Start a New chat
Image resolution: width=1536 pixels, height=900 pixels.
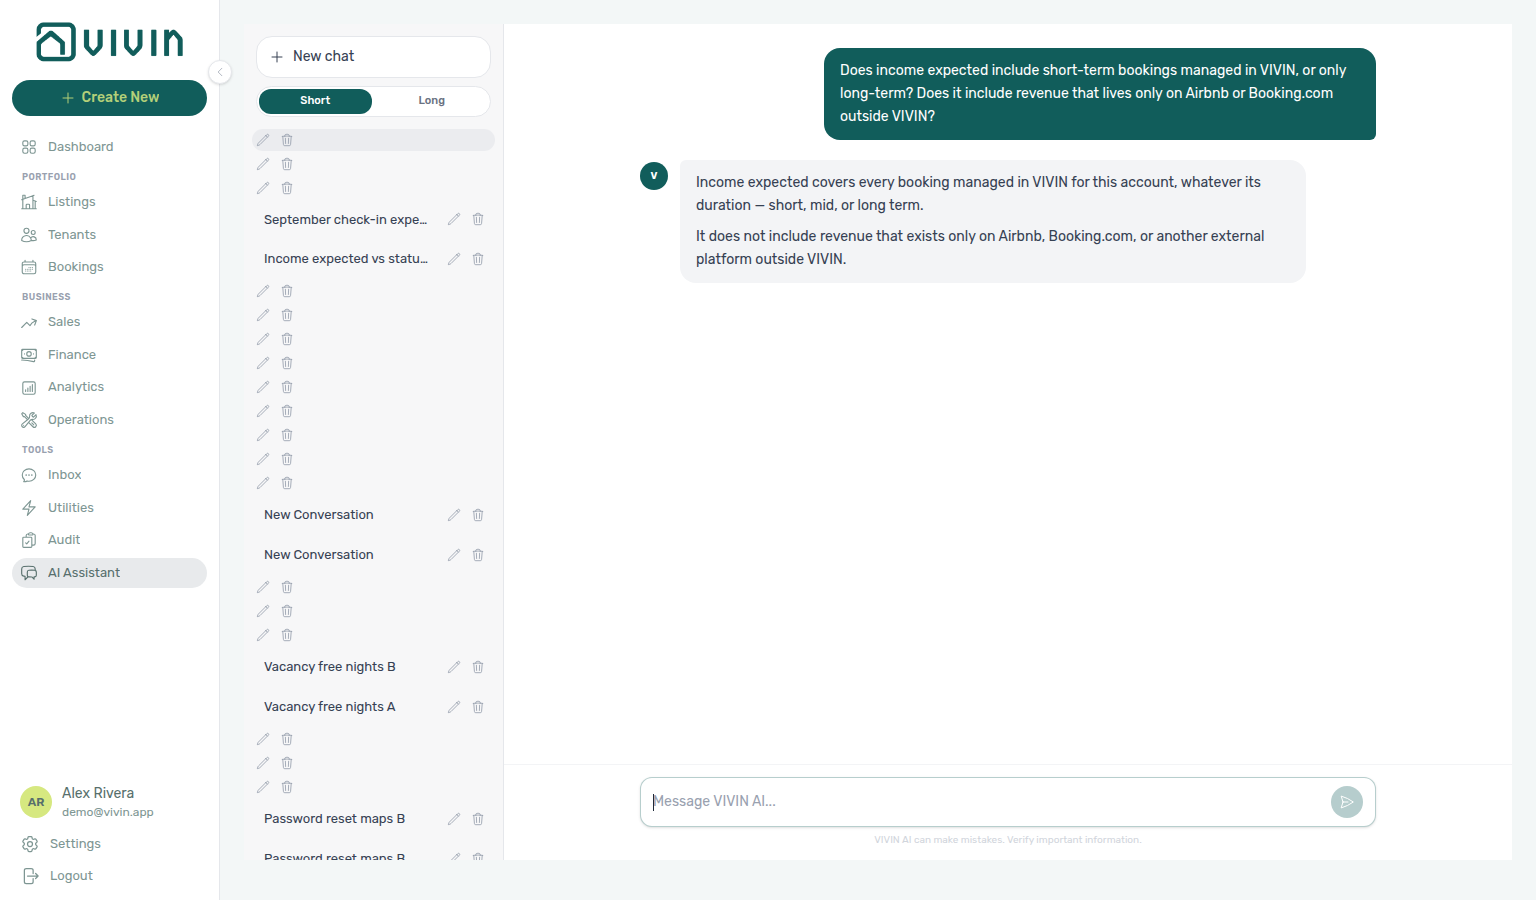coord(373,57)
